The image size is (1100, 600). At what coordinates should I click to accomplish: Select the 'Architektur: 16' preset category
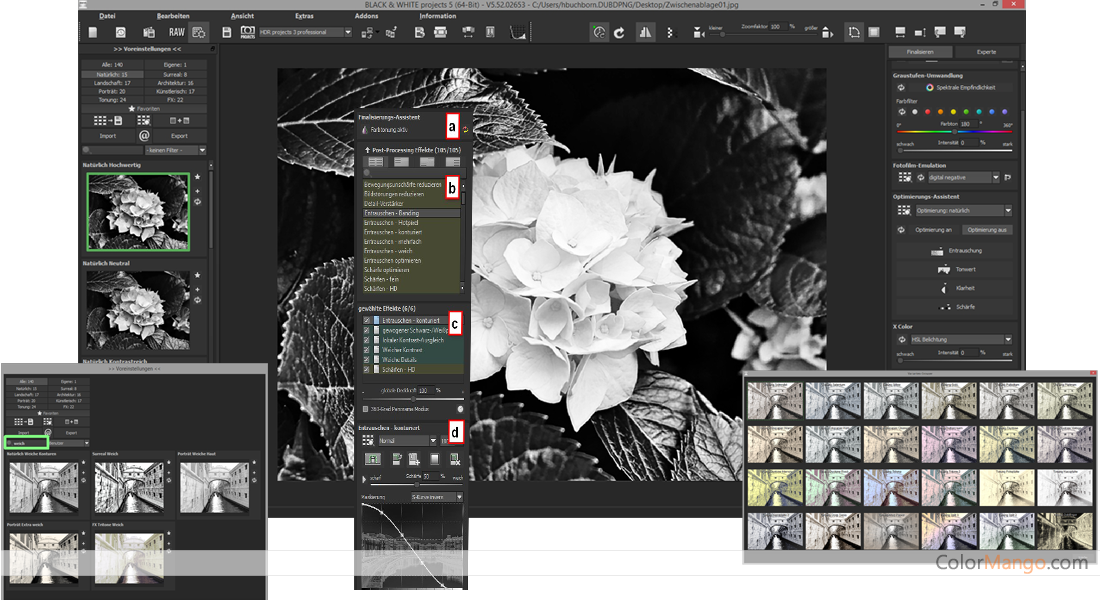[175, 83]
